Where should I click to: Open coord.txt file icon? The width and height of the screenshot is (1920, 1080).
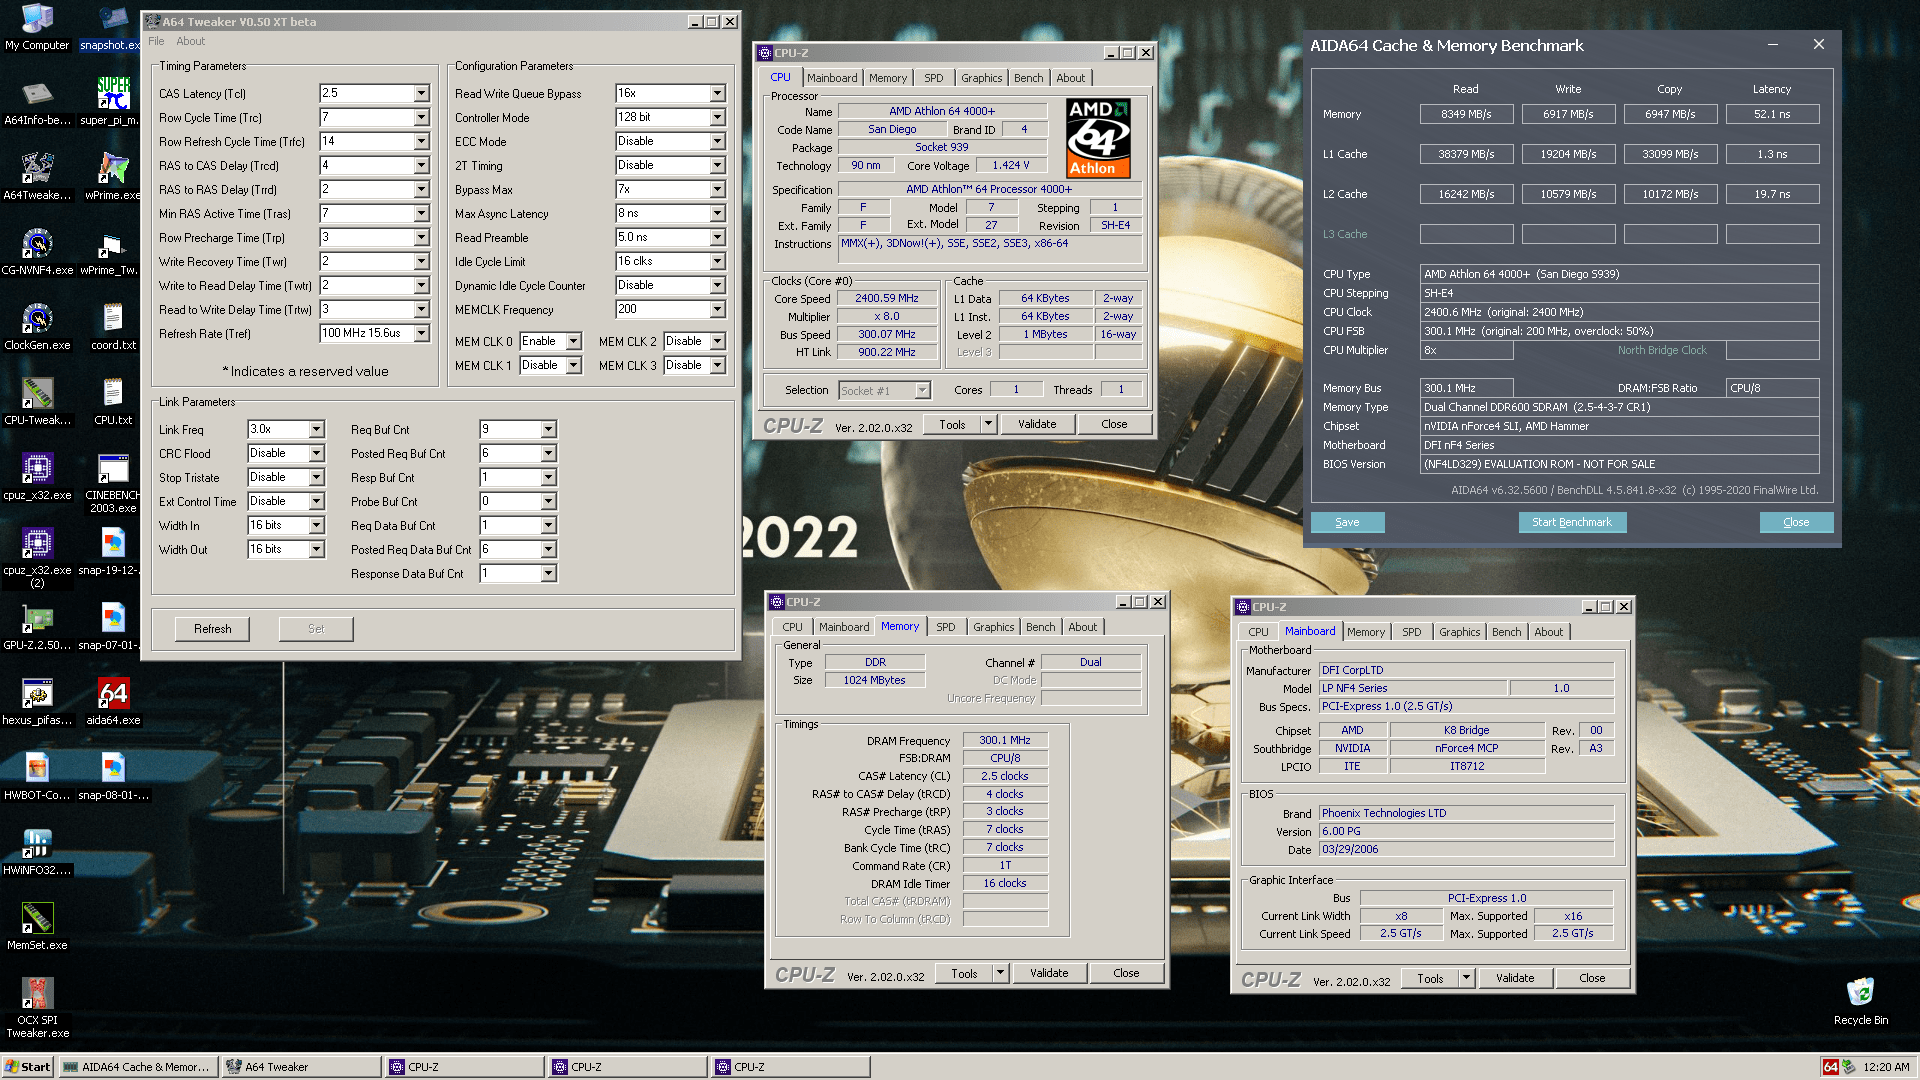(x=112, y=327)
